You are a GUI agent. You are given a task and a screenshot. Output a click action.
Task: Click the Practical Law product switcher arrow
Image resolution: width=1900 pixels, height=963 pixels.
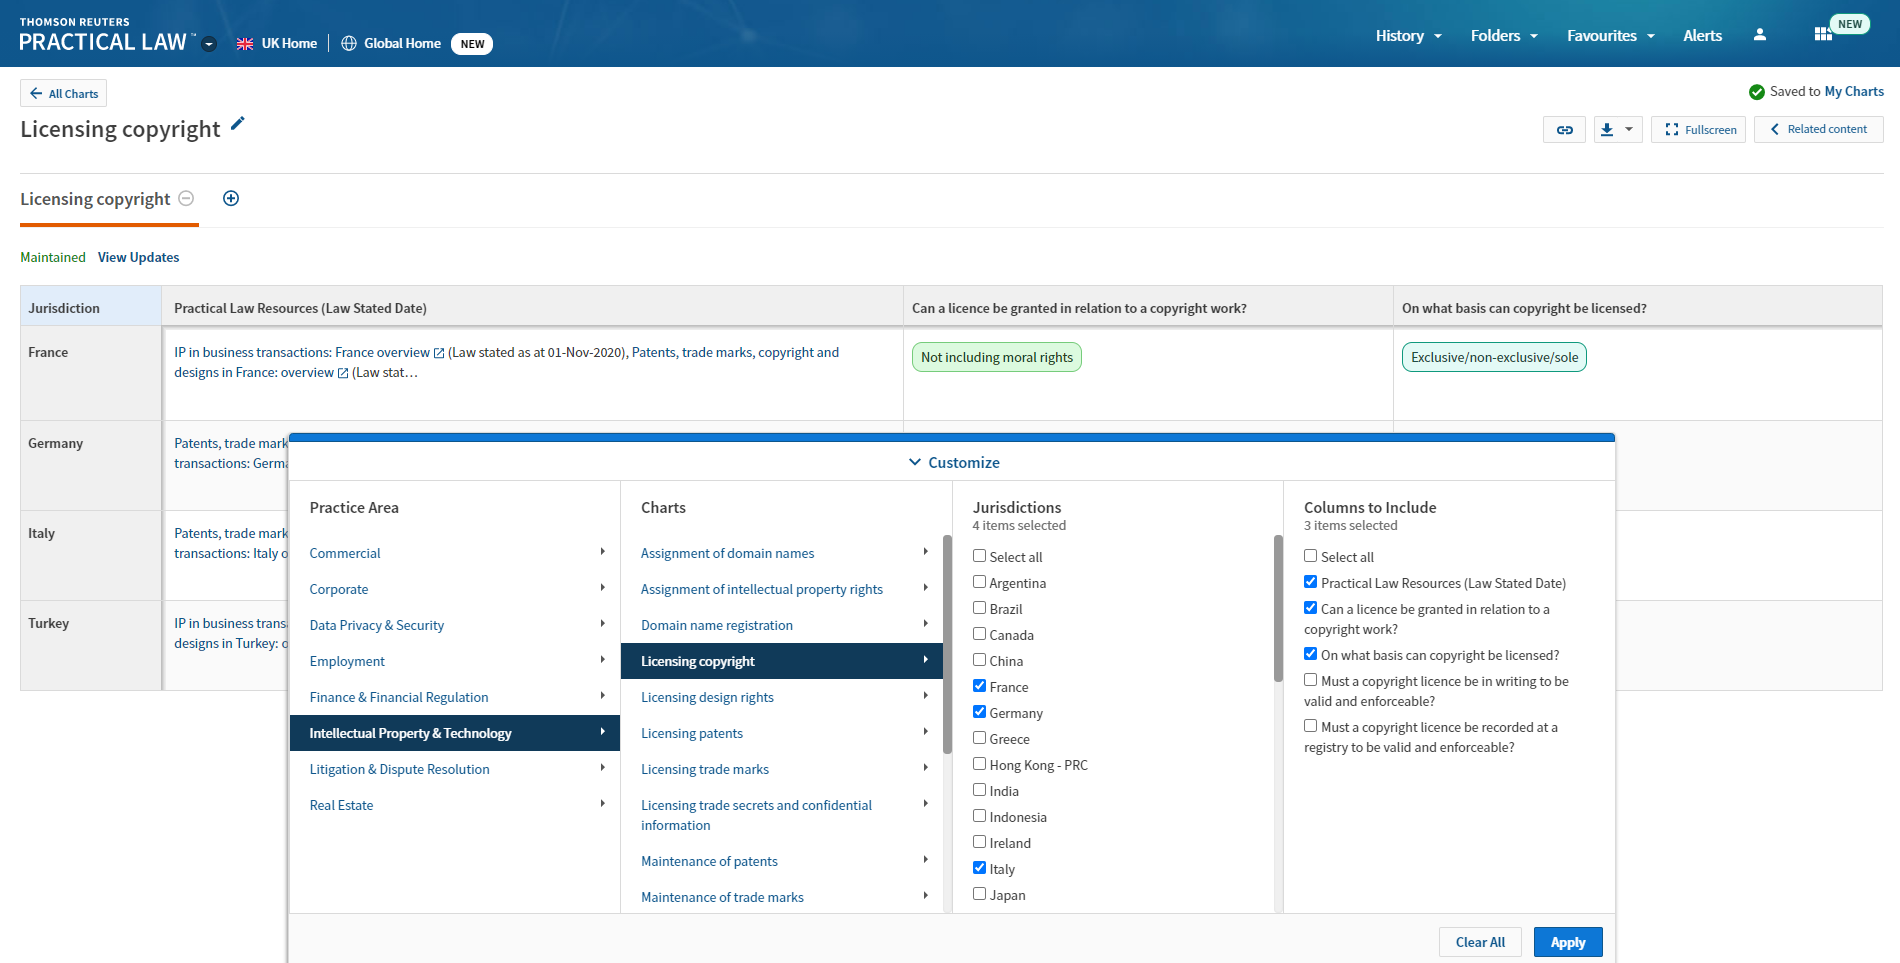point(209,44)
